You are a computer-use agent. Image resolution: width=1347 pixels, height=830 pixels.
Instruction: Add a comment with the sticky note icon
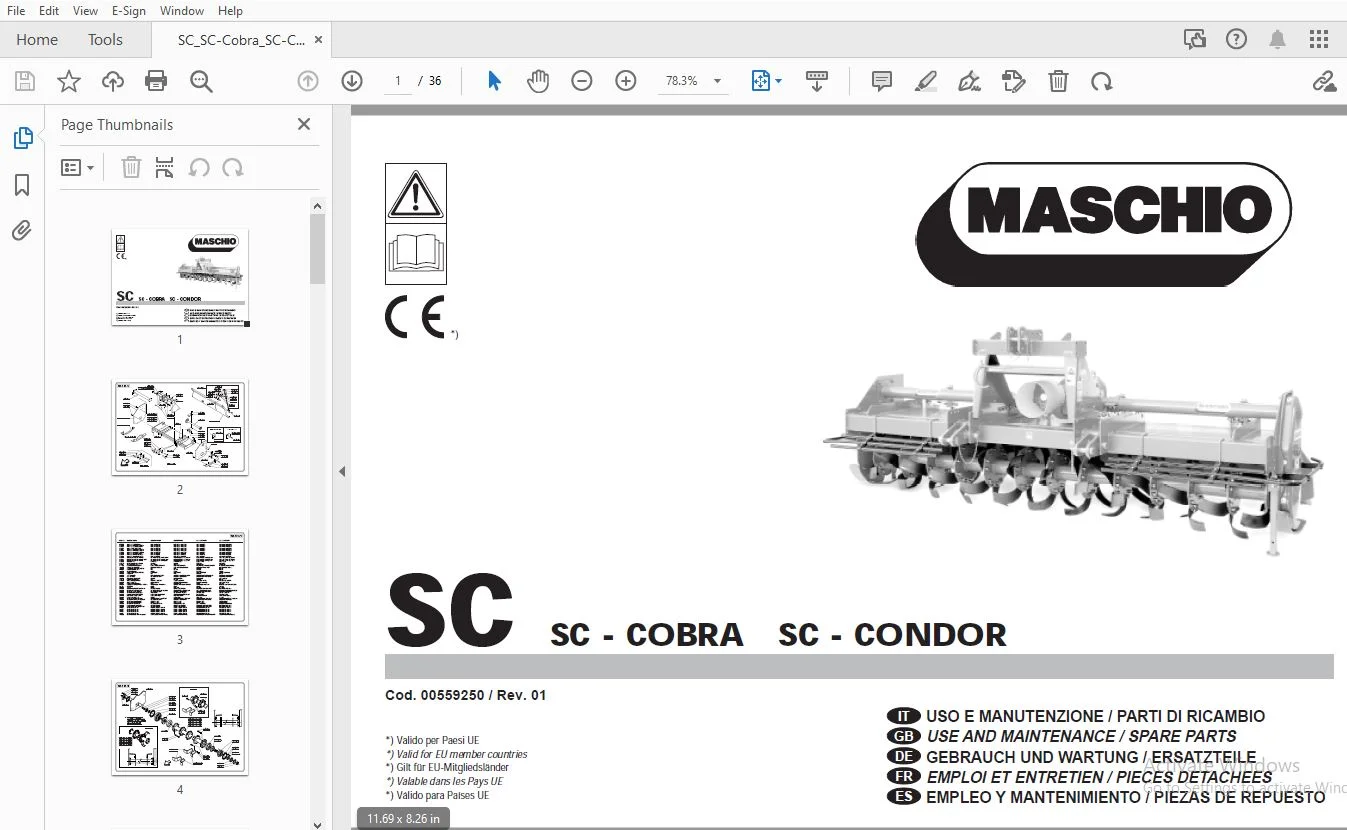(x=882, y=81)
